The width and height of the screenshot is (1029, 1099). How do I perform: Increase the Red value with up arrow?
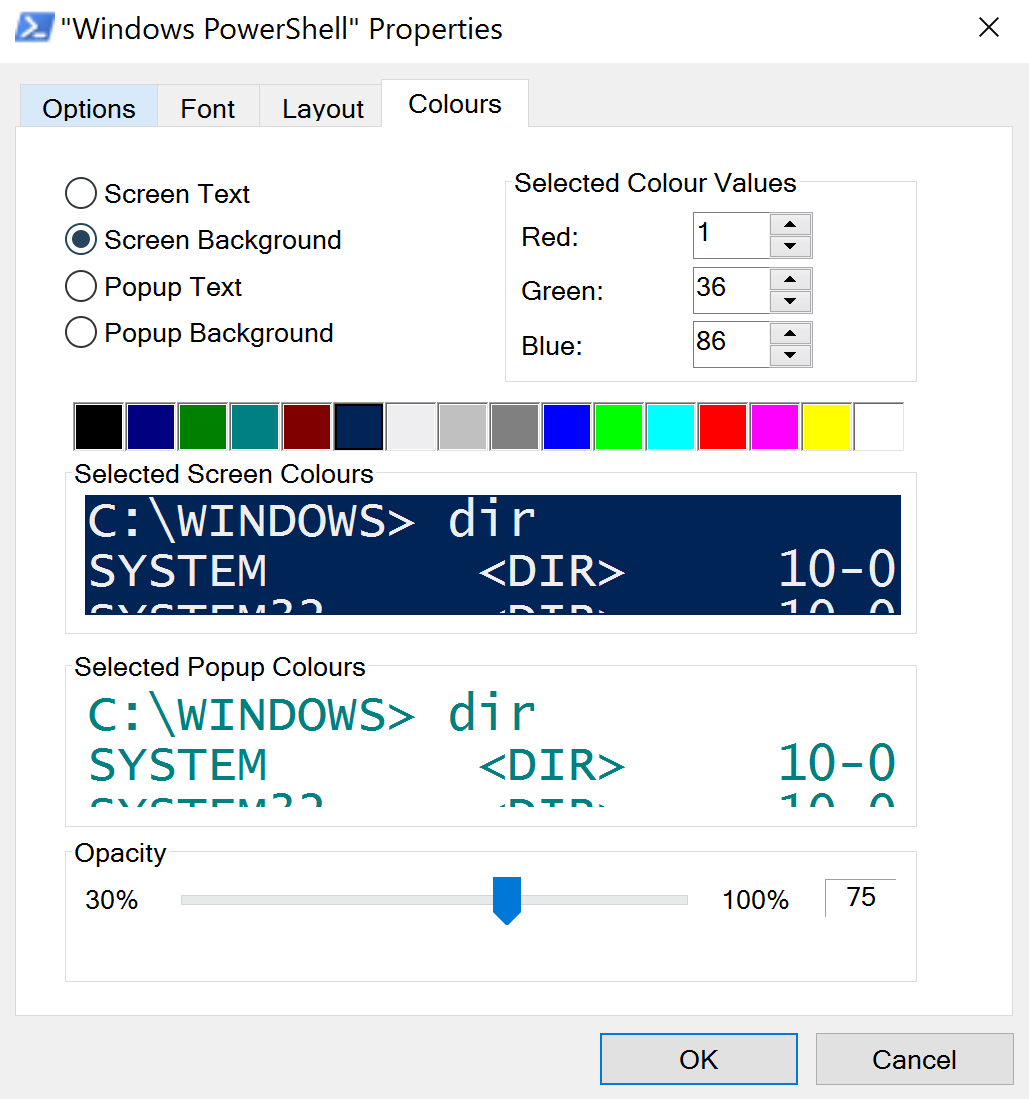point(790,224)
